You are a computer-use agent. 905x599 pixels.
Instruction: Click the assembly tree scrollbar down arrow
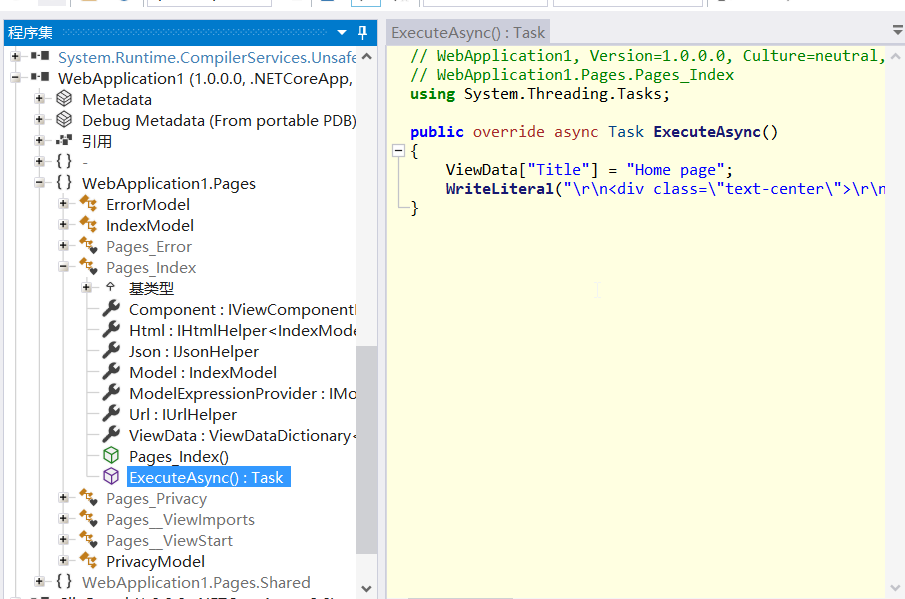click(366, 588)
